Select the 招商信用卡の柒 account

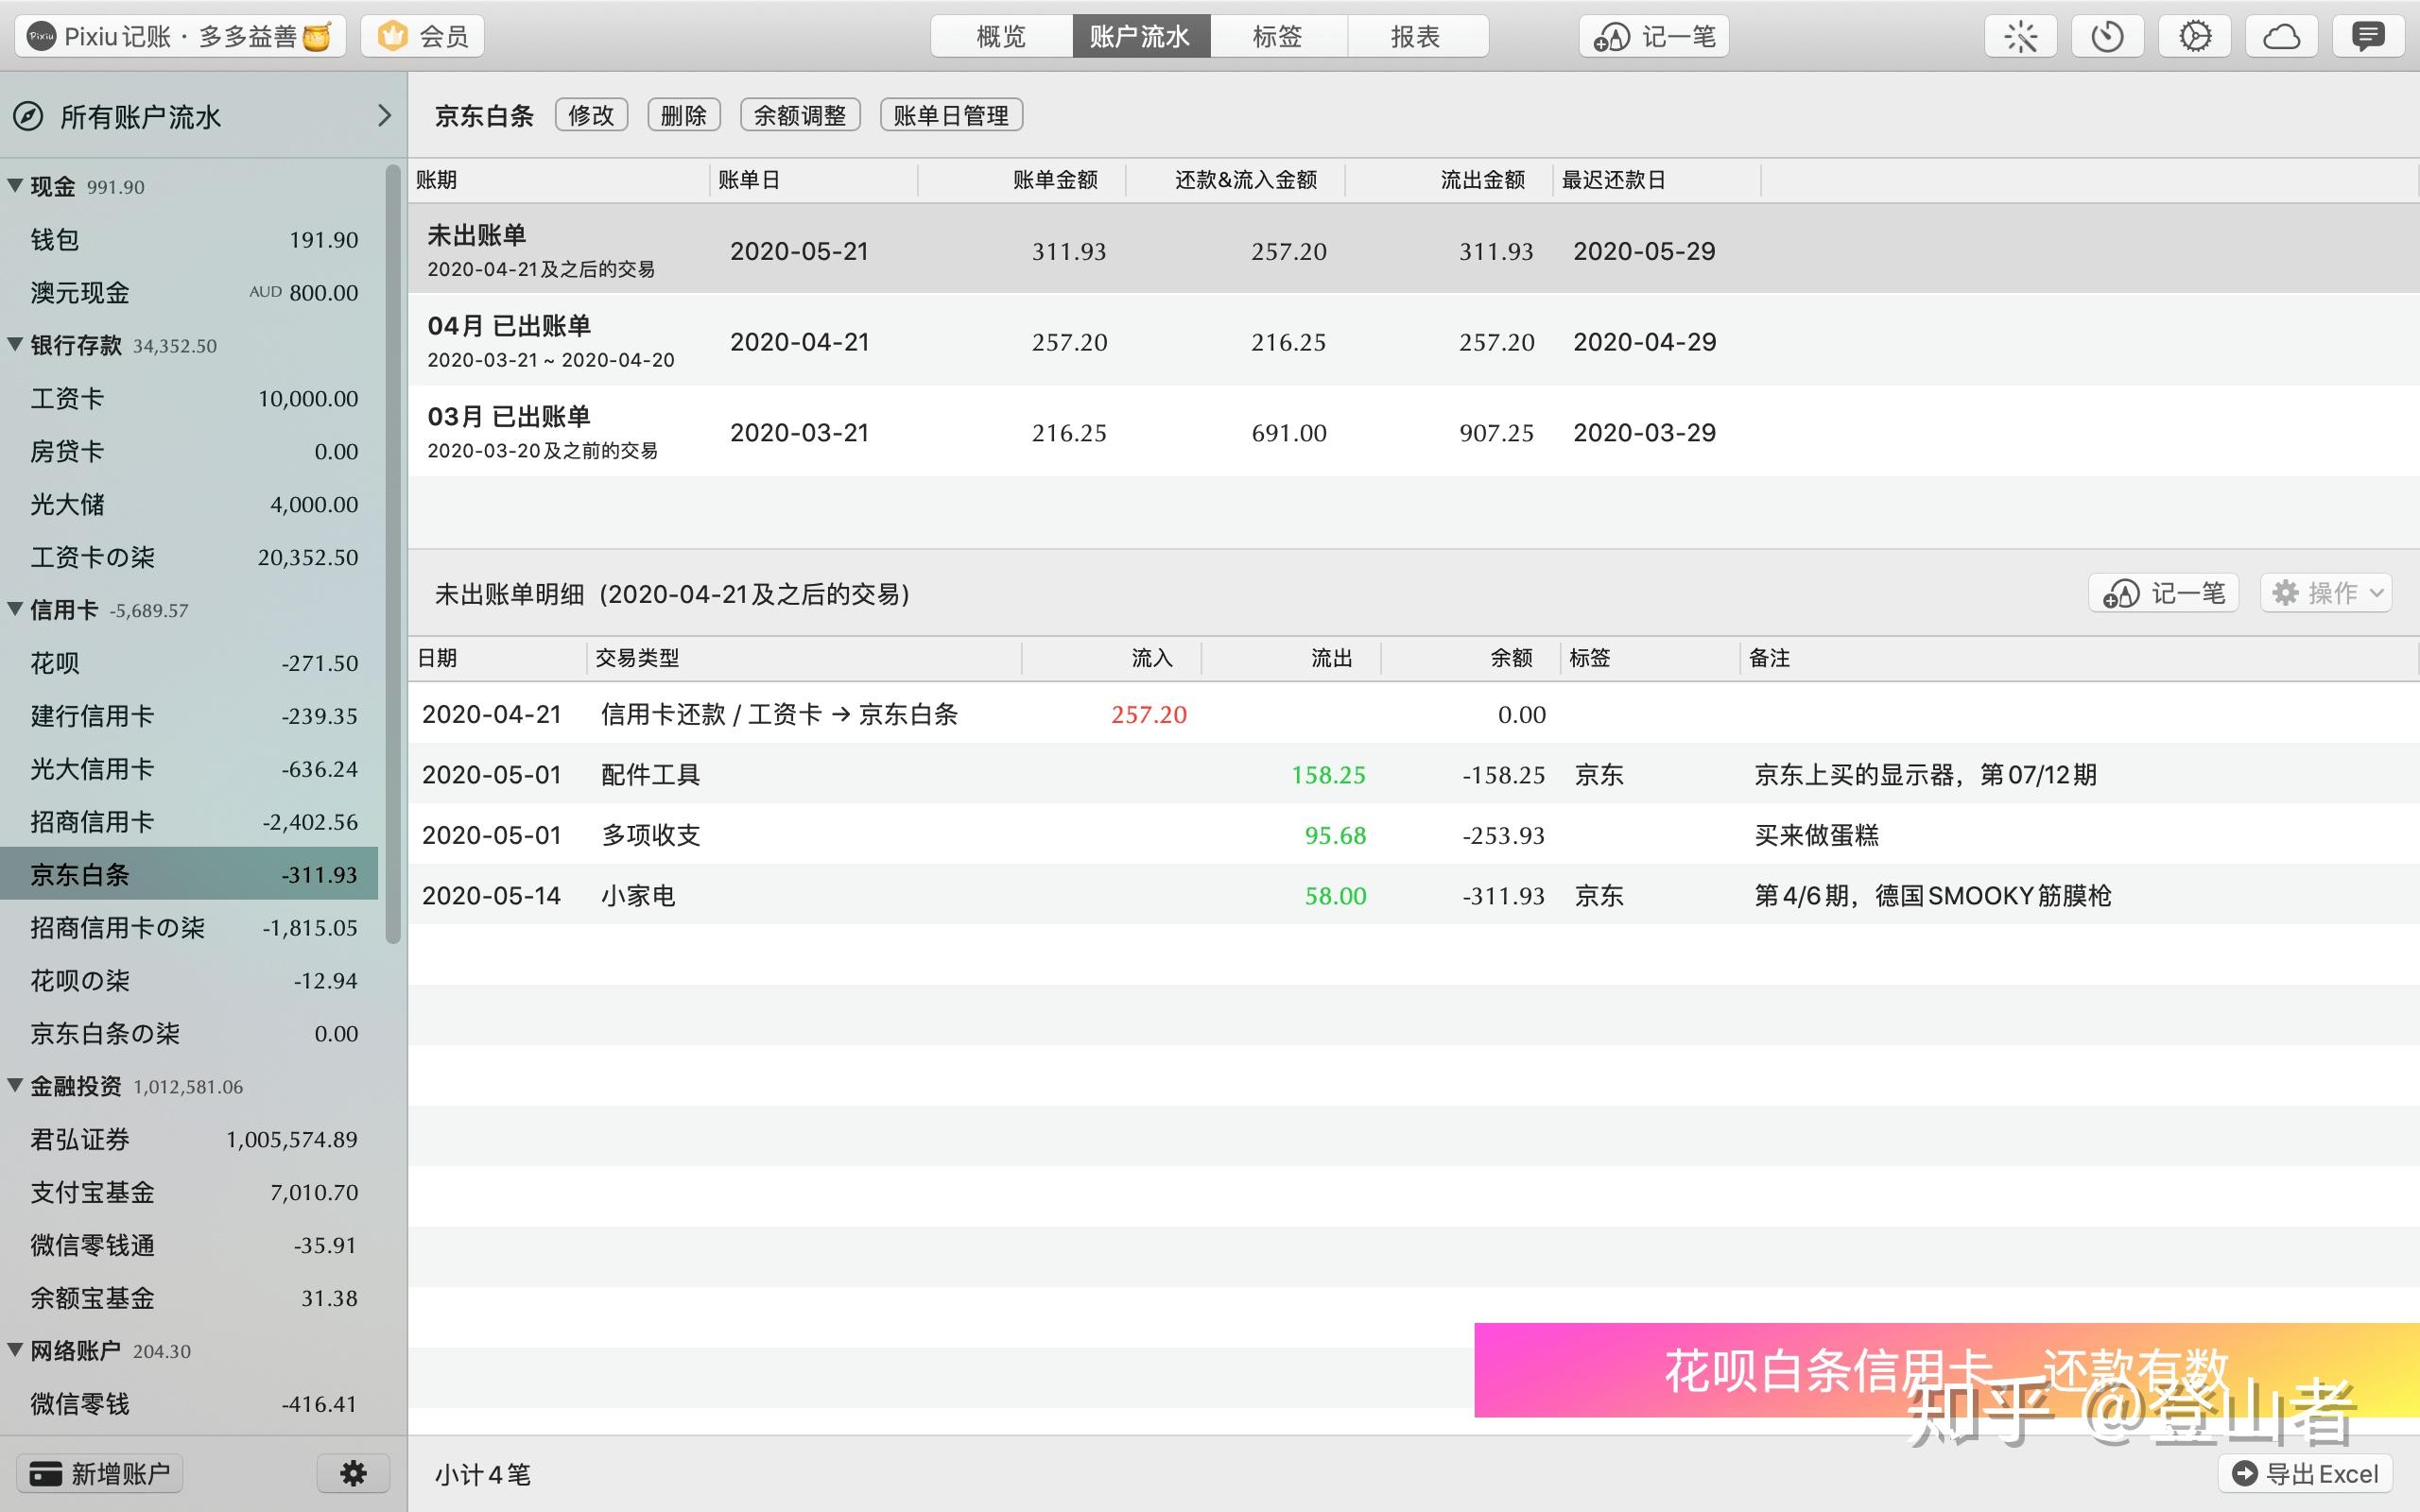[190, 928]
